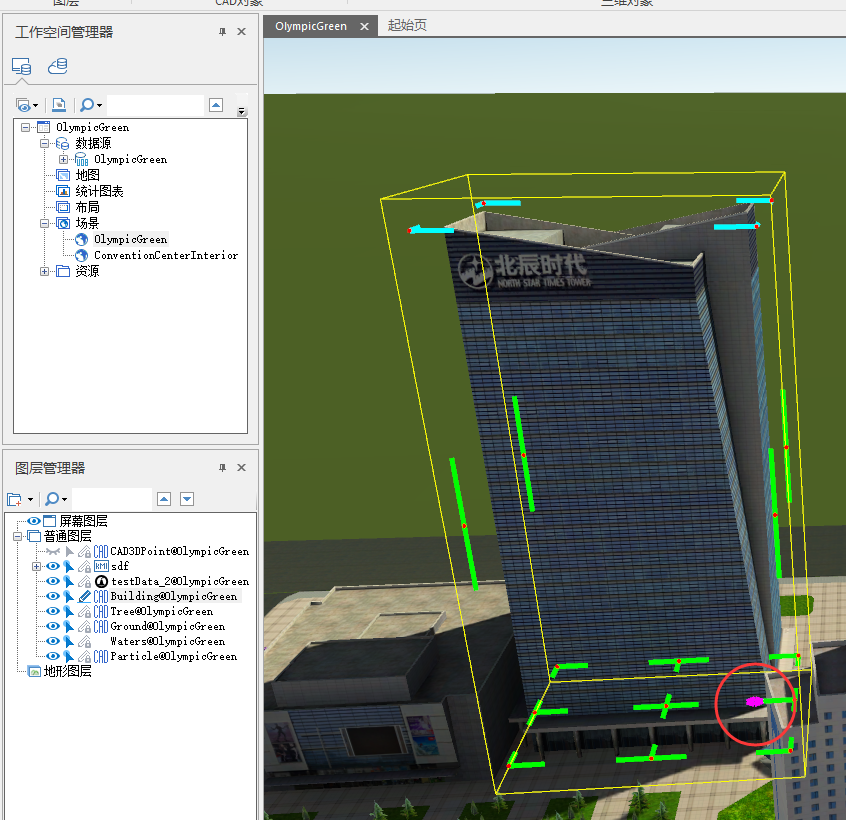Image resolution: width=846 pixels, height=820 pixels.
Task: Click the workspace manager locate-item icon
Action: coord(59,105)
